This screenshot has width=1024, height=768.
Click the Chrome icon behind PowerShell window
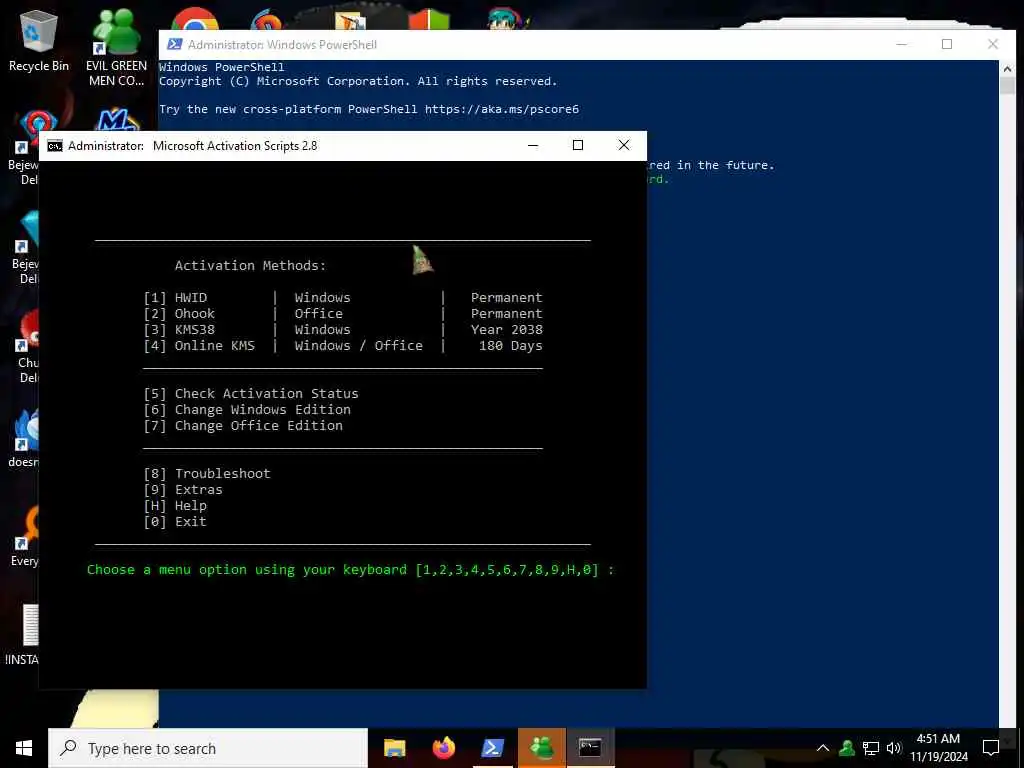195,18
